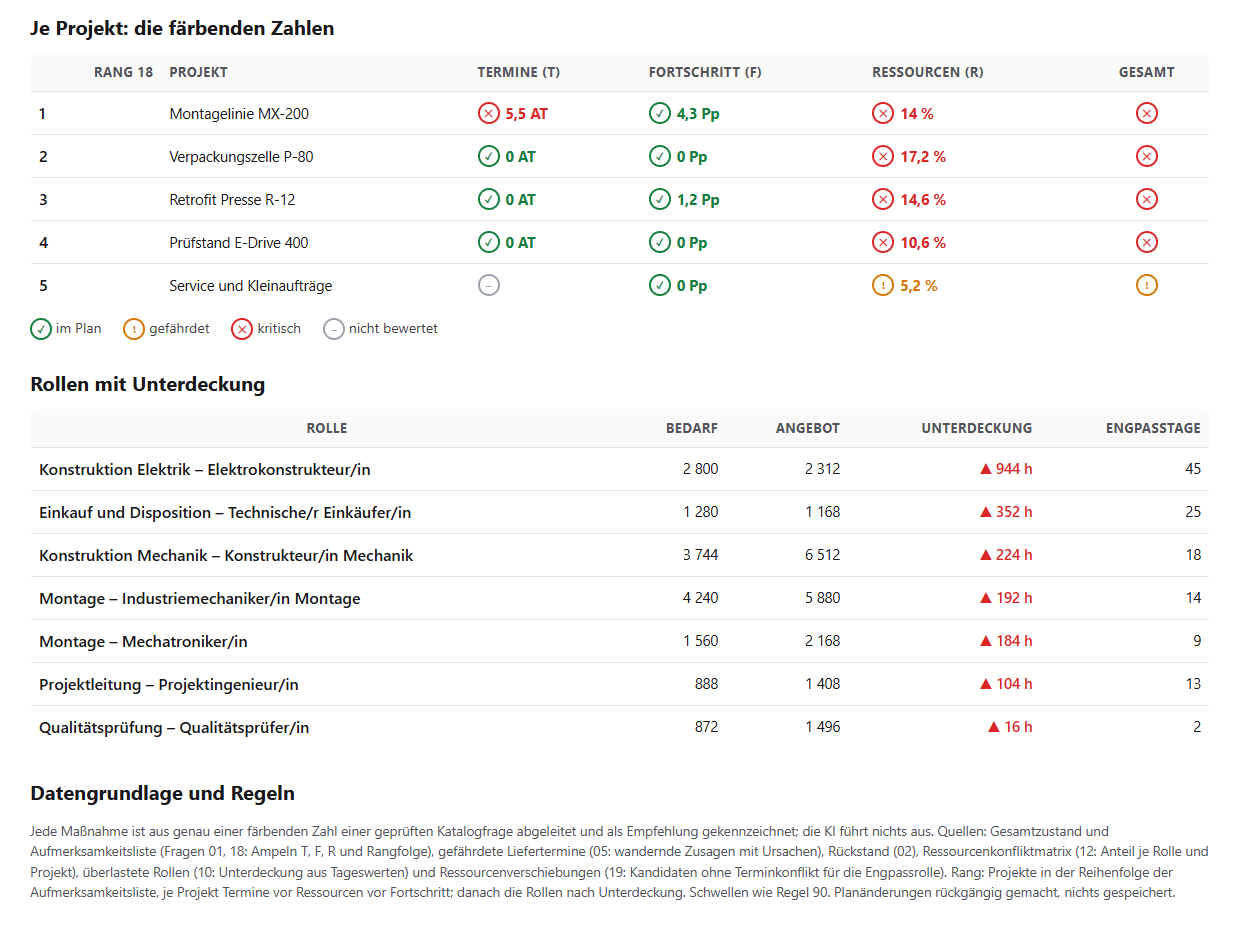Click the green check icon beside 1,2 Pp
The image size is (1240, 950).
tap(660, 199)
